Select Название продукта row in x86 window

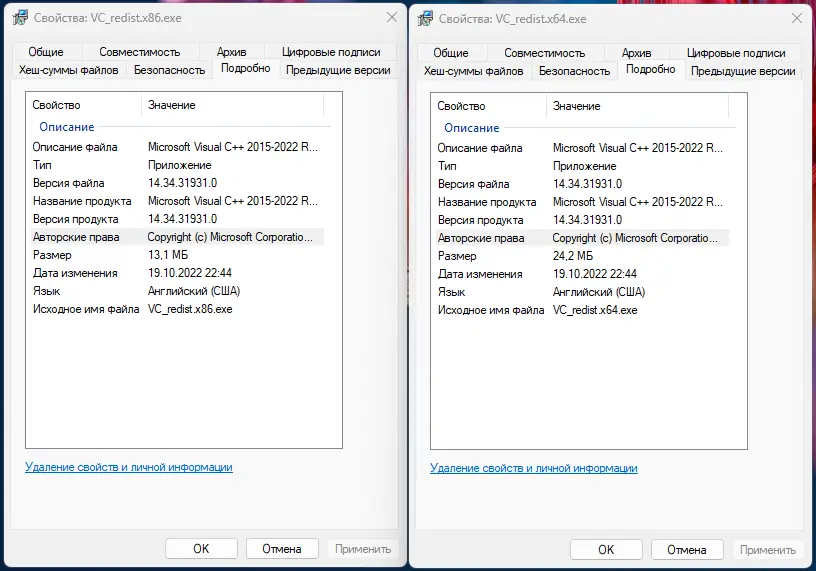pyautogui.click(x=177, y=201)
